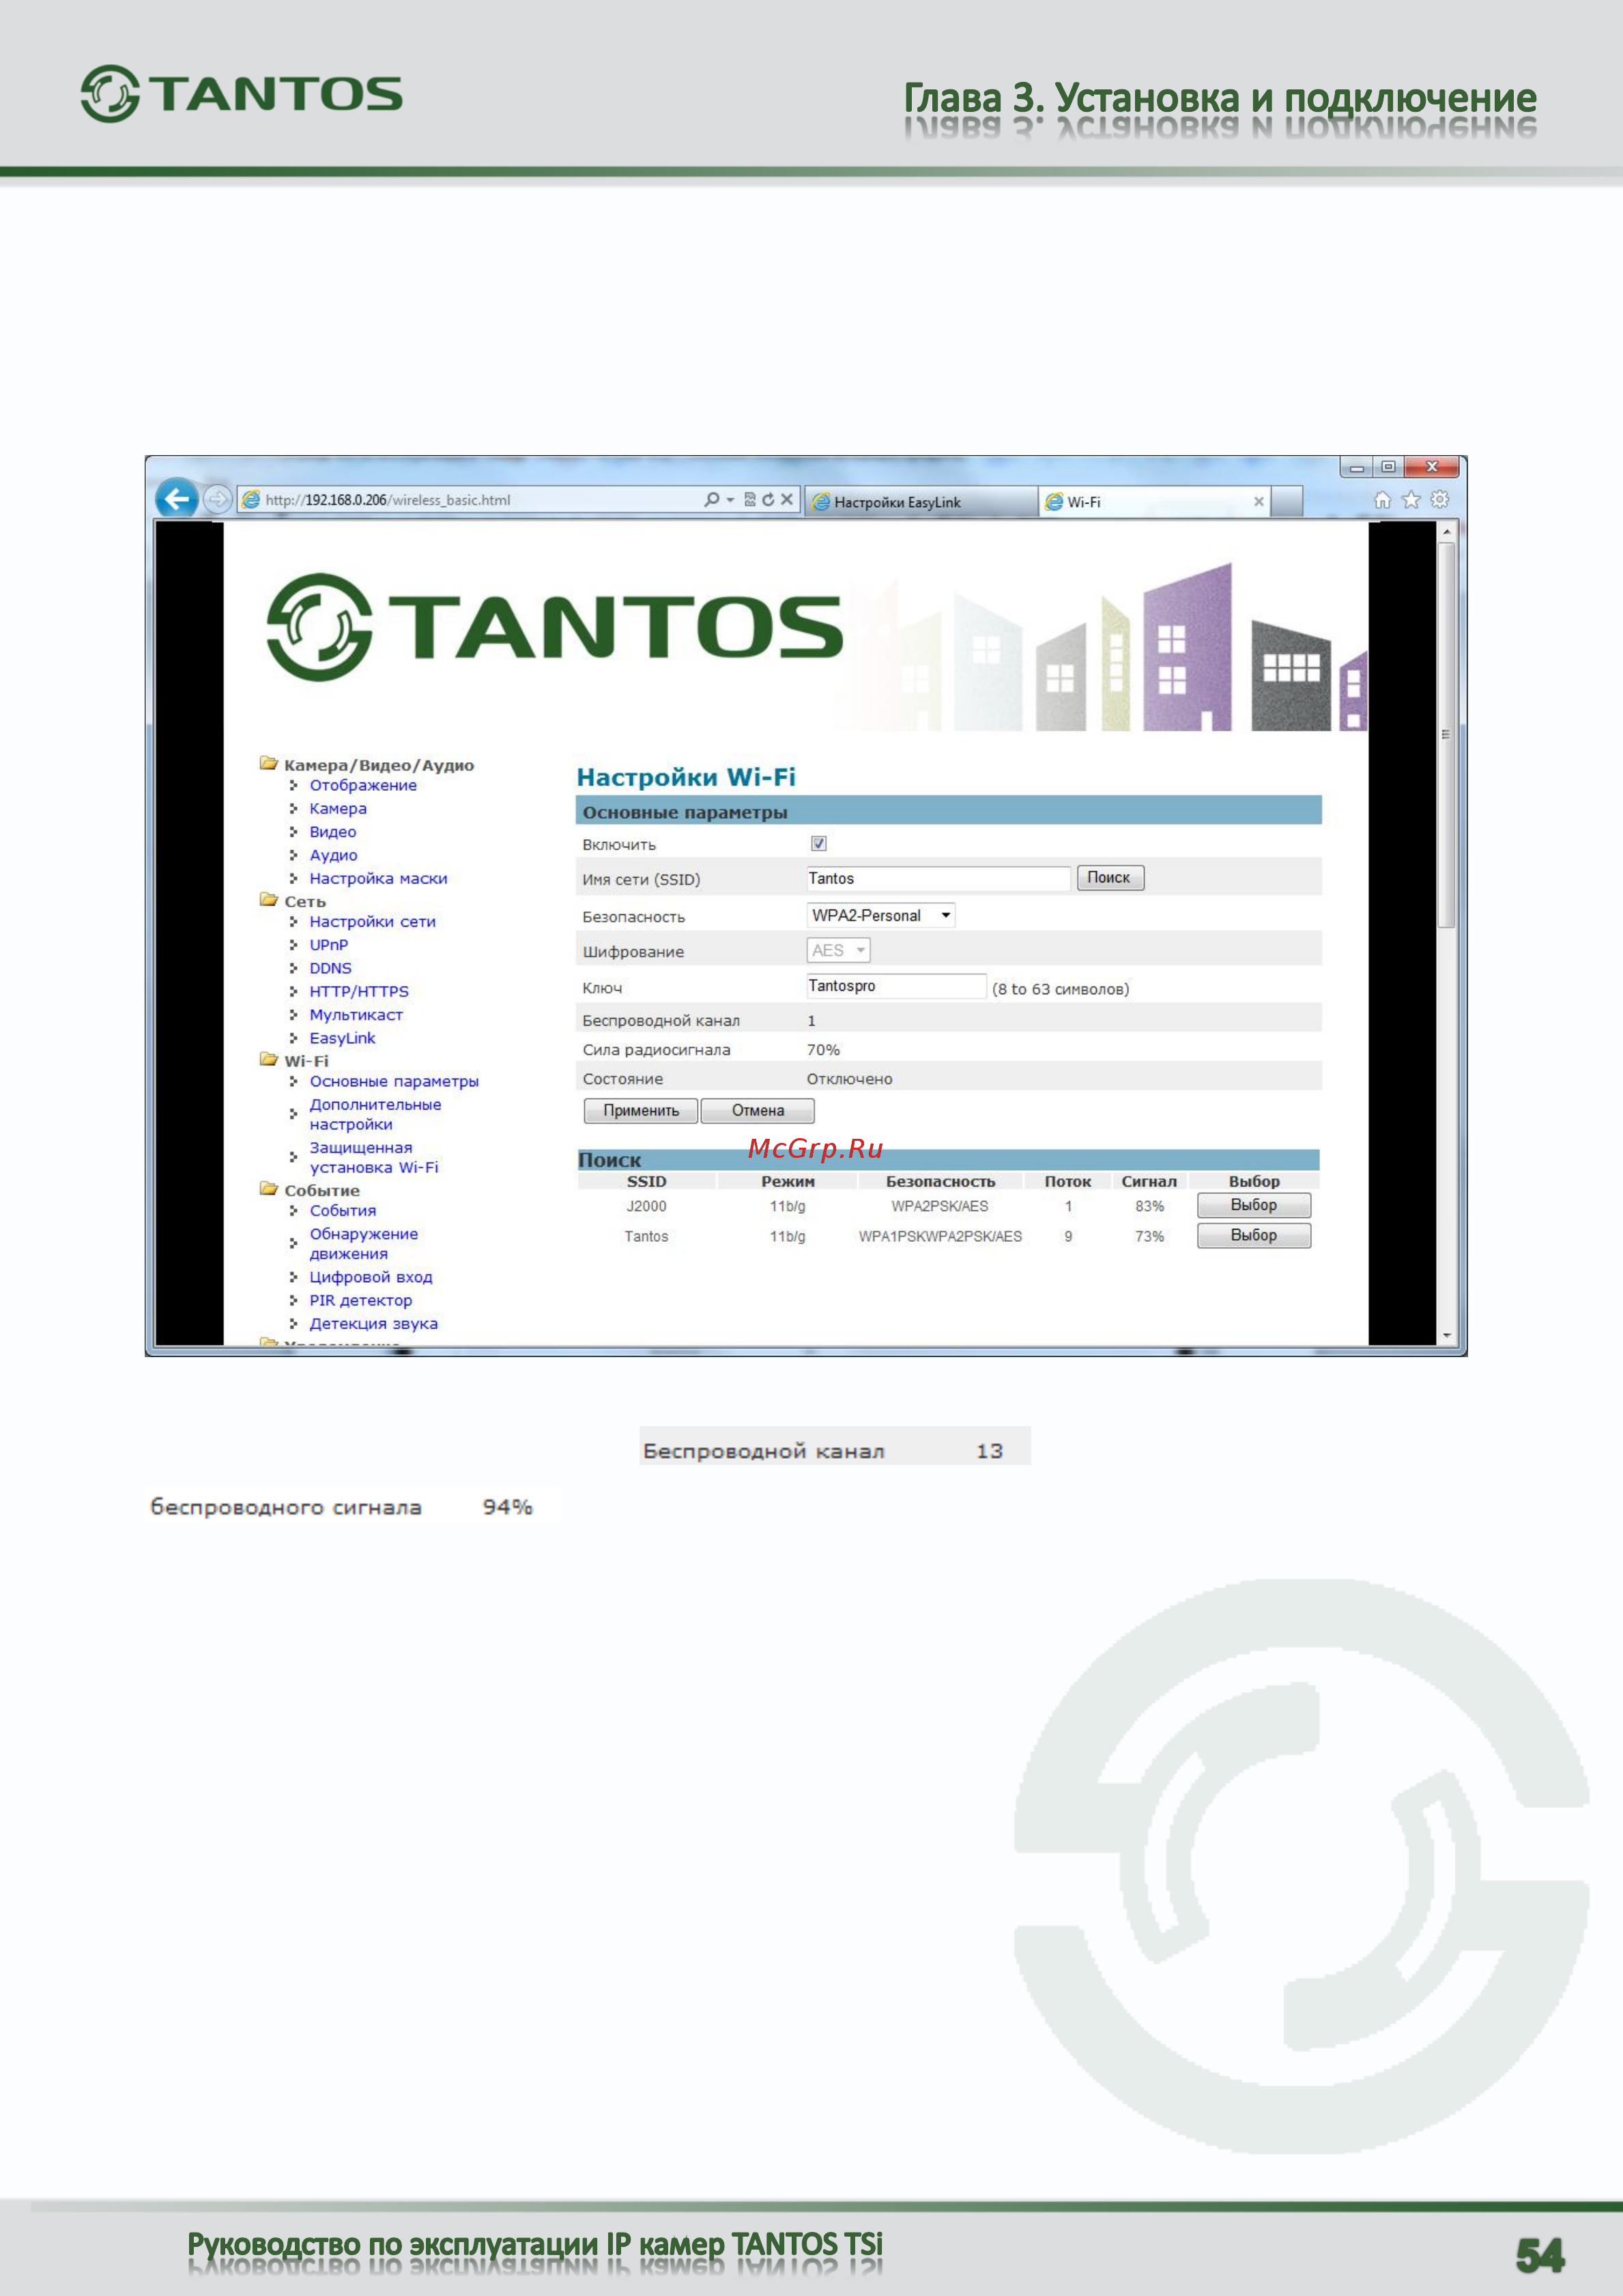Click the browser back arrow button

point(177,498)
